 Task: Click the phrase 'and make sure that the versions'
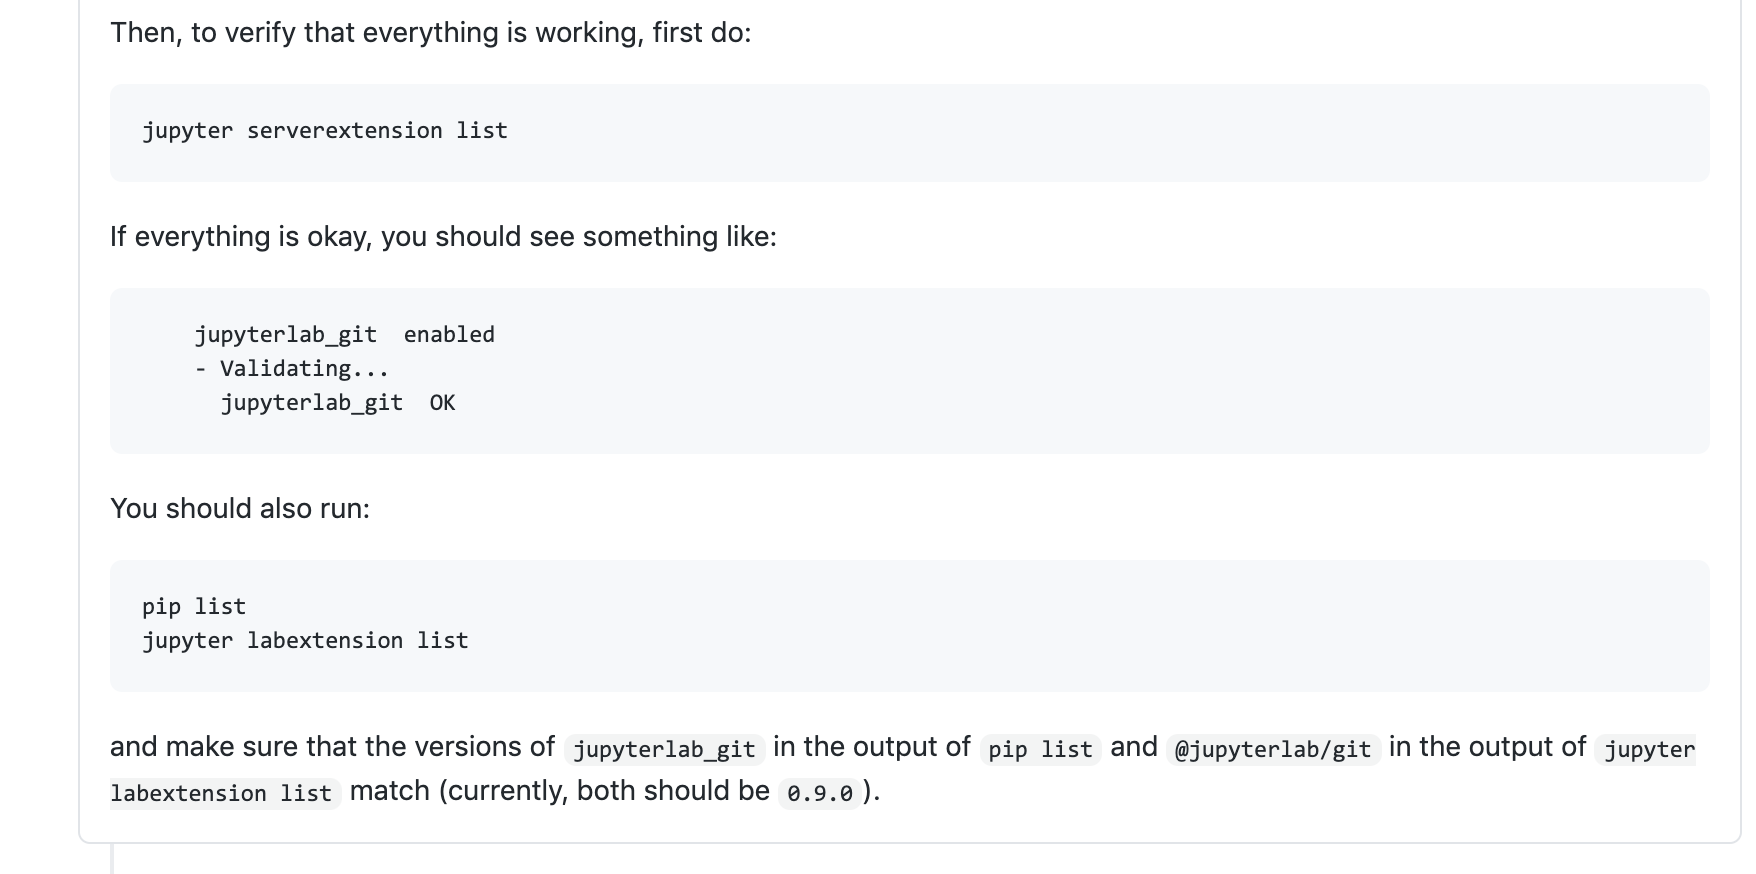point(332,747)
